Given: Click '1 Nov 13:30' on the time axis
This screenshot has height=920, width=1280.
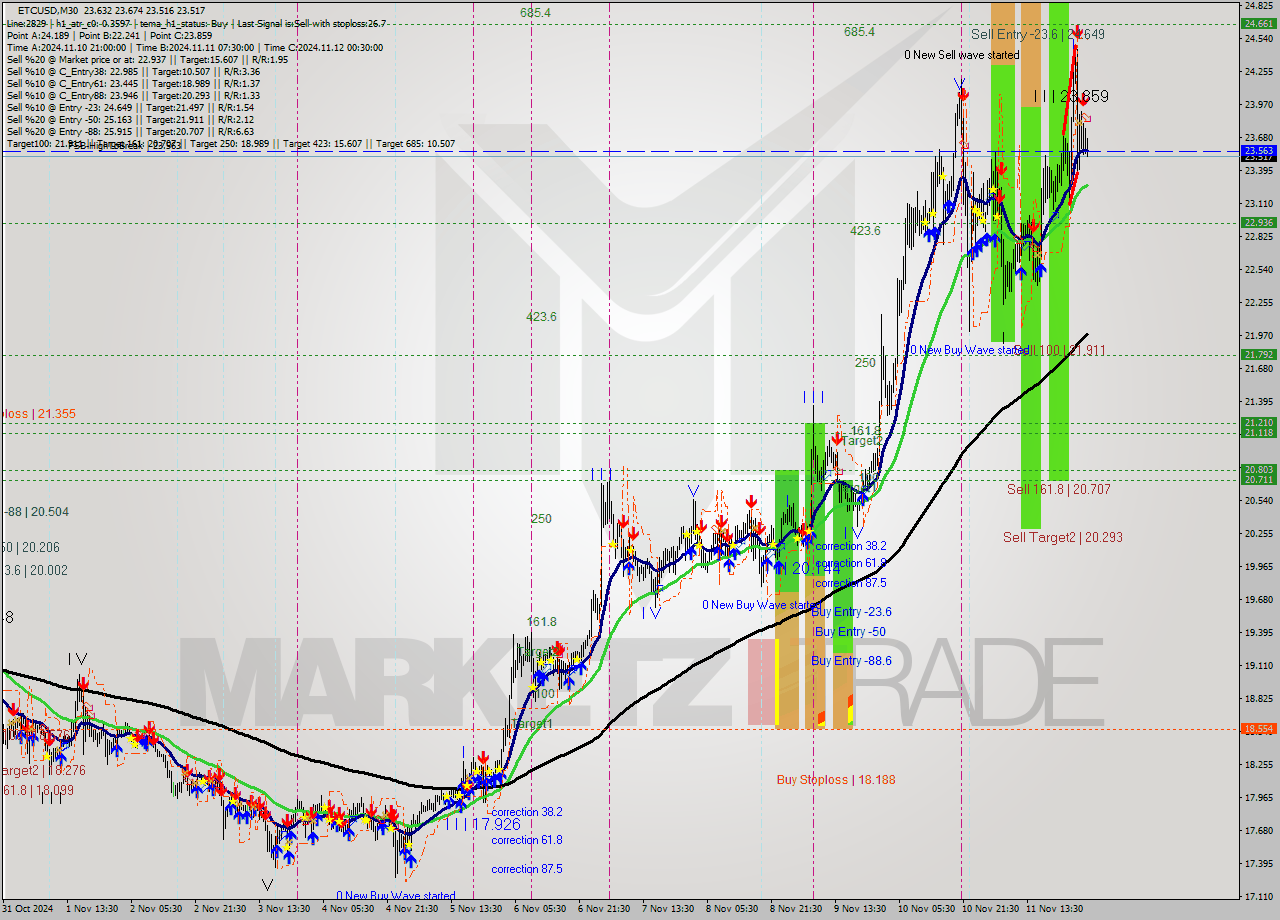Looking at the screenshot, I should (x=91, y=908).
